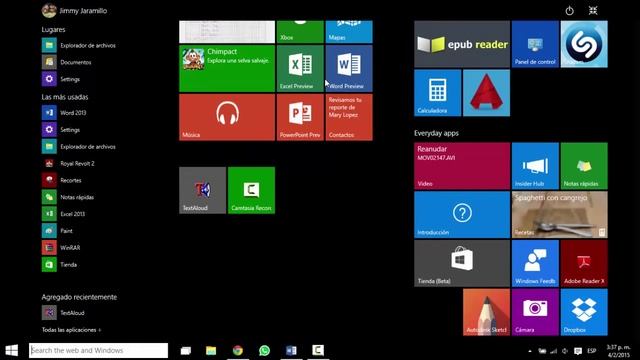Image resolution: width=640 pixels, height=360 pixels.
Task: Open Settings in Las más usadas list
Action: [61, 130]
